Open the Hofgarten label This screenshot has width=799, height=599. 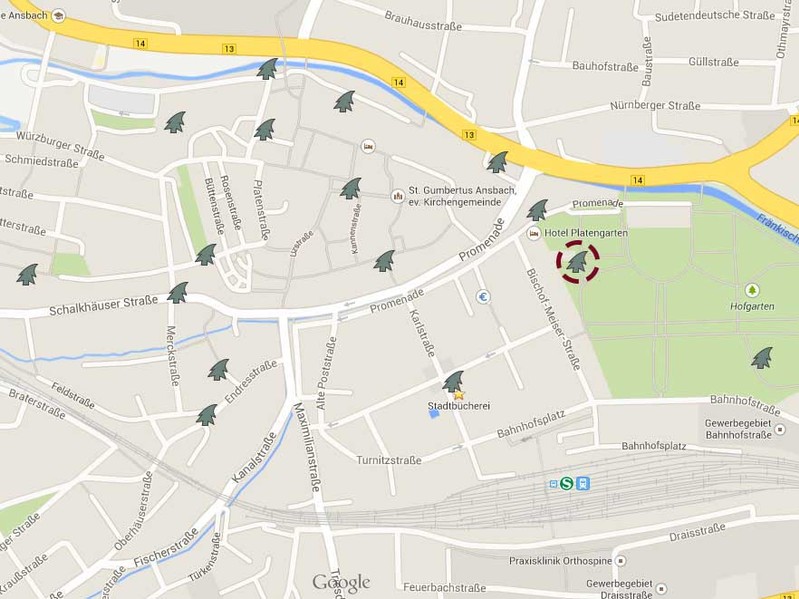point(752,306)
